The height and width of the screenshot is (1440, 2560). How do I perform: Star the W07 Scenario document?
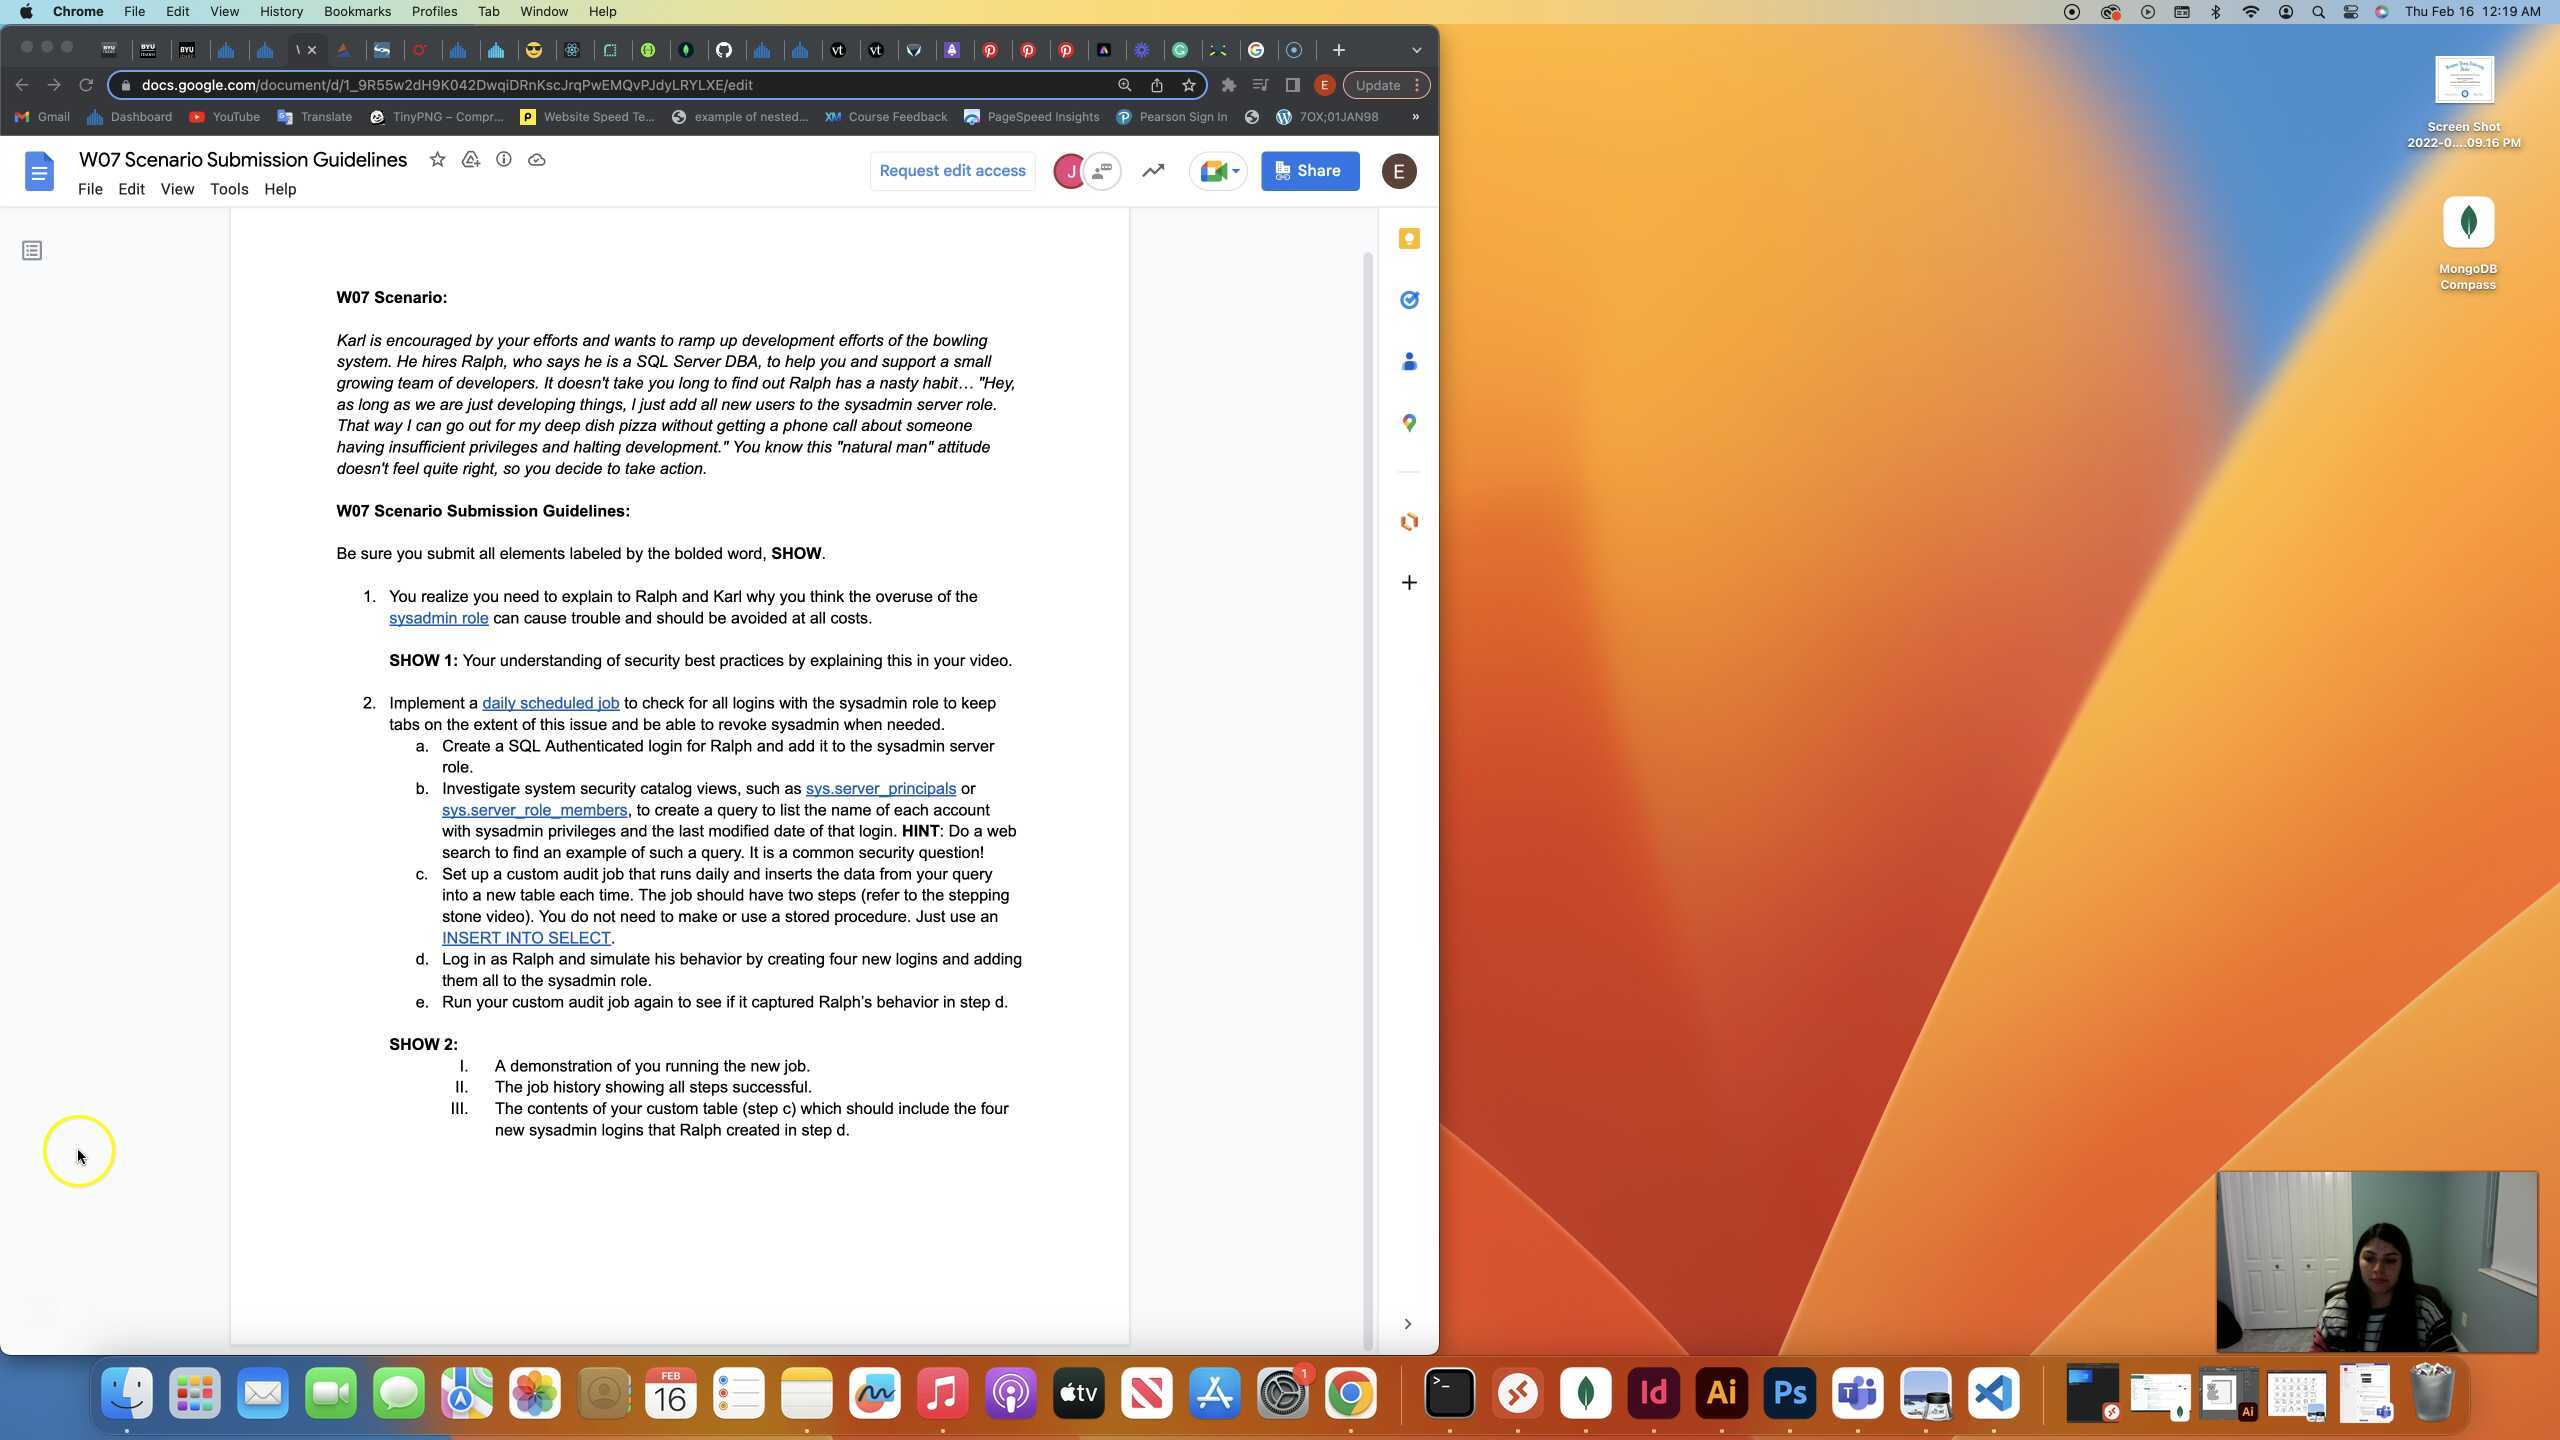(x=437, y=160)
